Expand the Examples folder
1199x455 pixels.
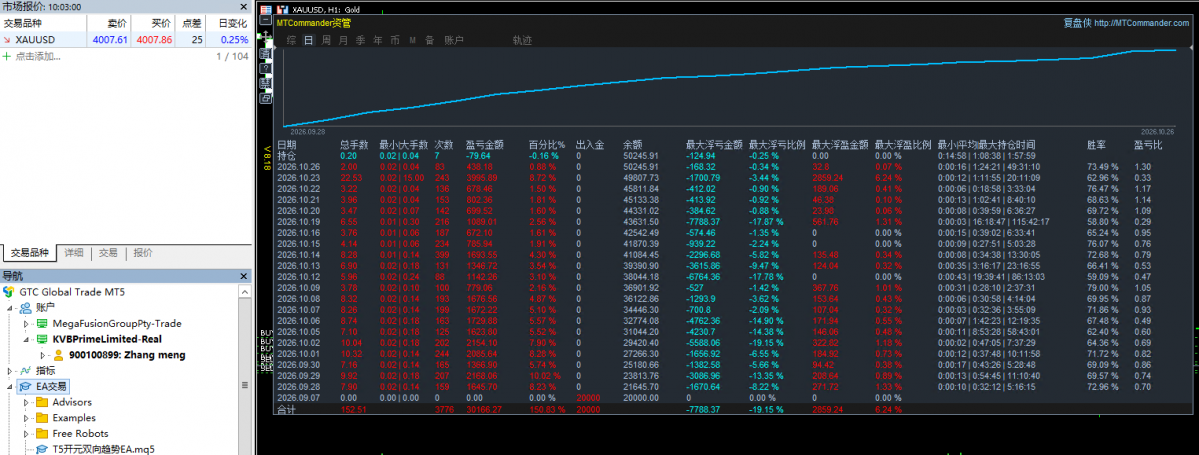(x=27, y=418)
